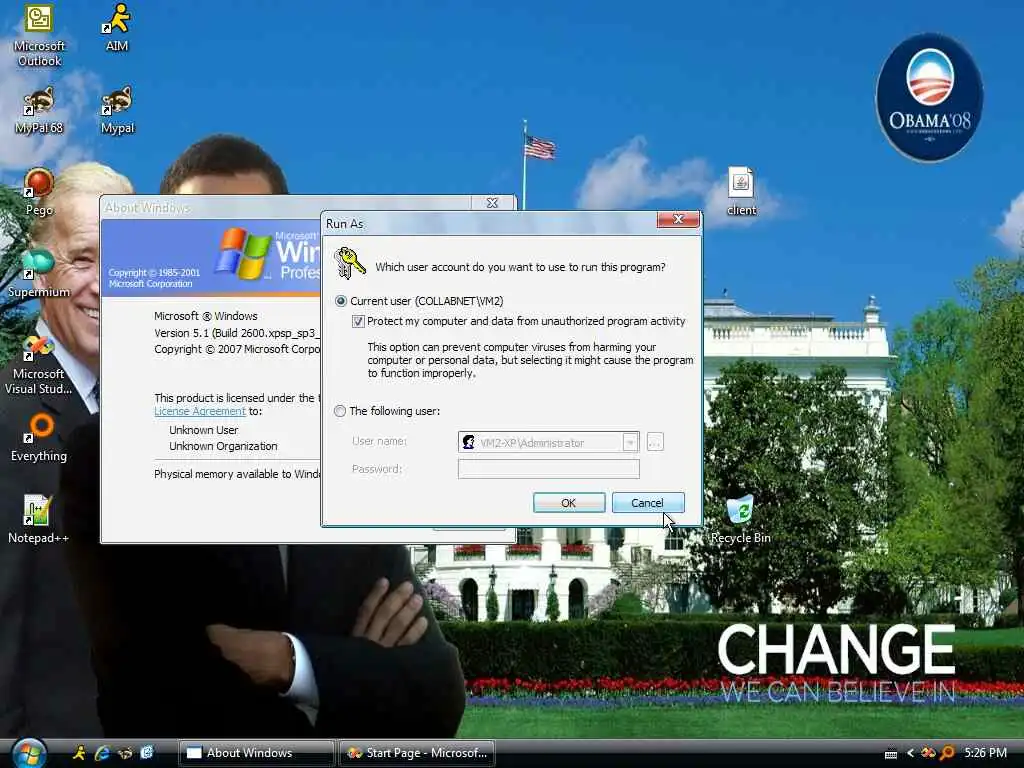Click the Start orb button
Image resolution: width=1024 pixels, height=768 pixels.
[x=29, y=753]
